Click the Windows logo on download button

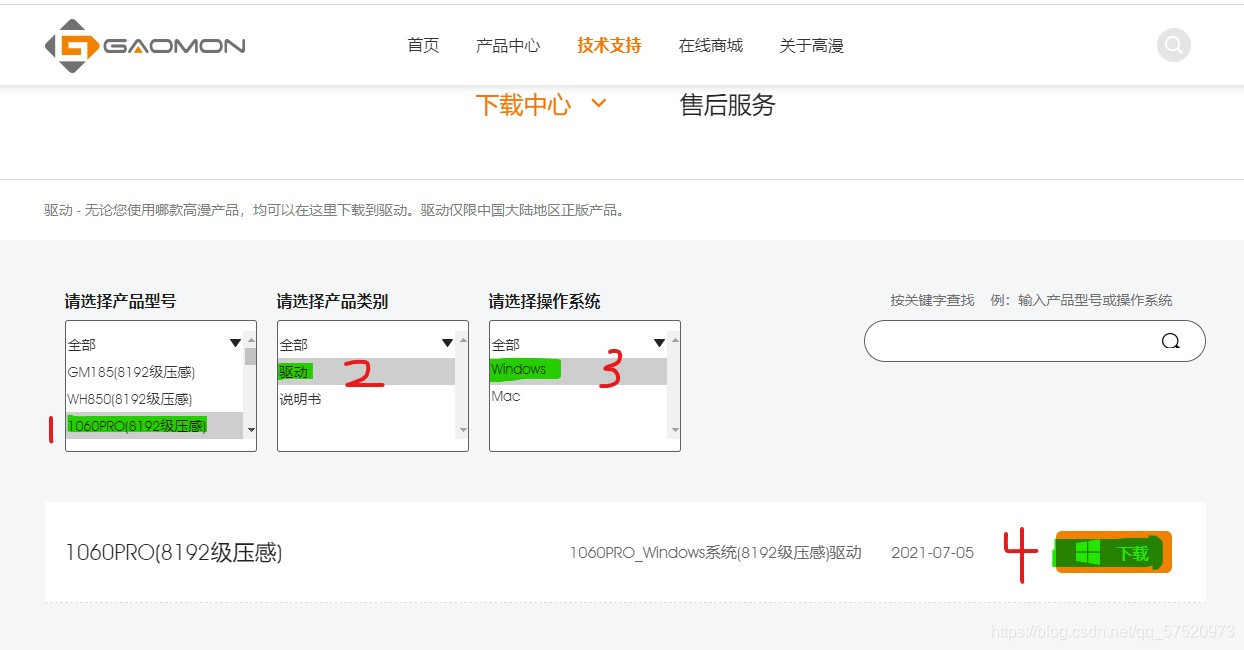coord(1087,552)
